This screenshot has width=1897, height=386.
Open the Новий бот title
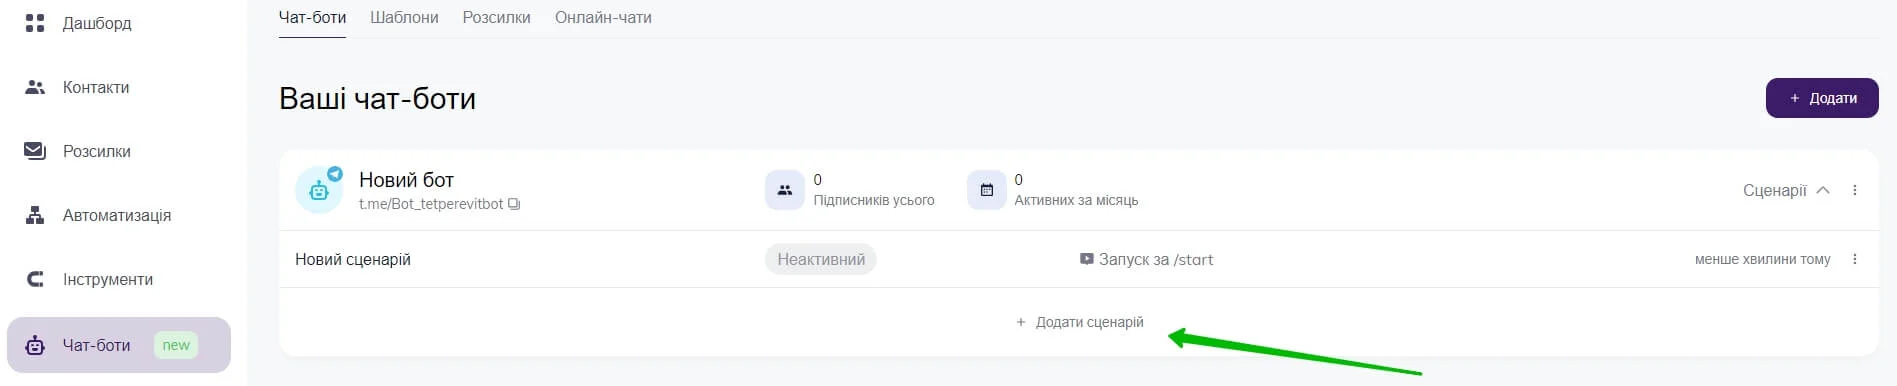click(406, 180)
